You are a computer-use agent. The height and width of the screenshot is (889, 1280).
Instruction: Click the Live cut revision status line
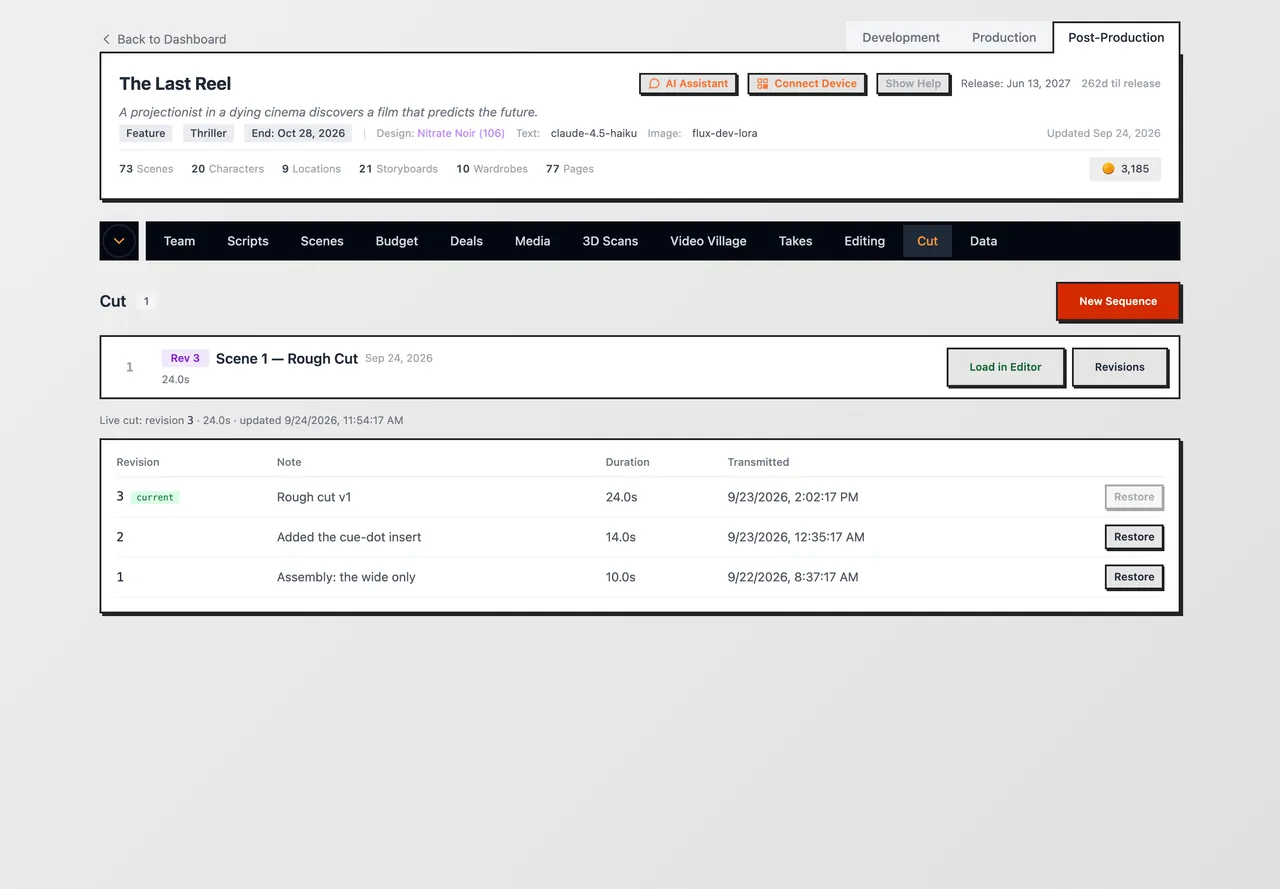click(x=251, y=421)
